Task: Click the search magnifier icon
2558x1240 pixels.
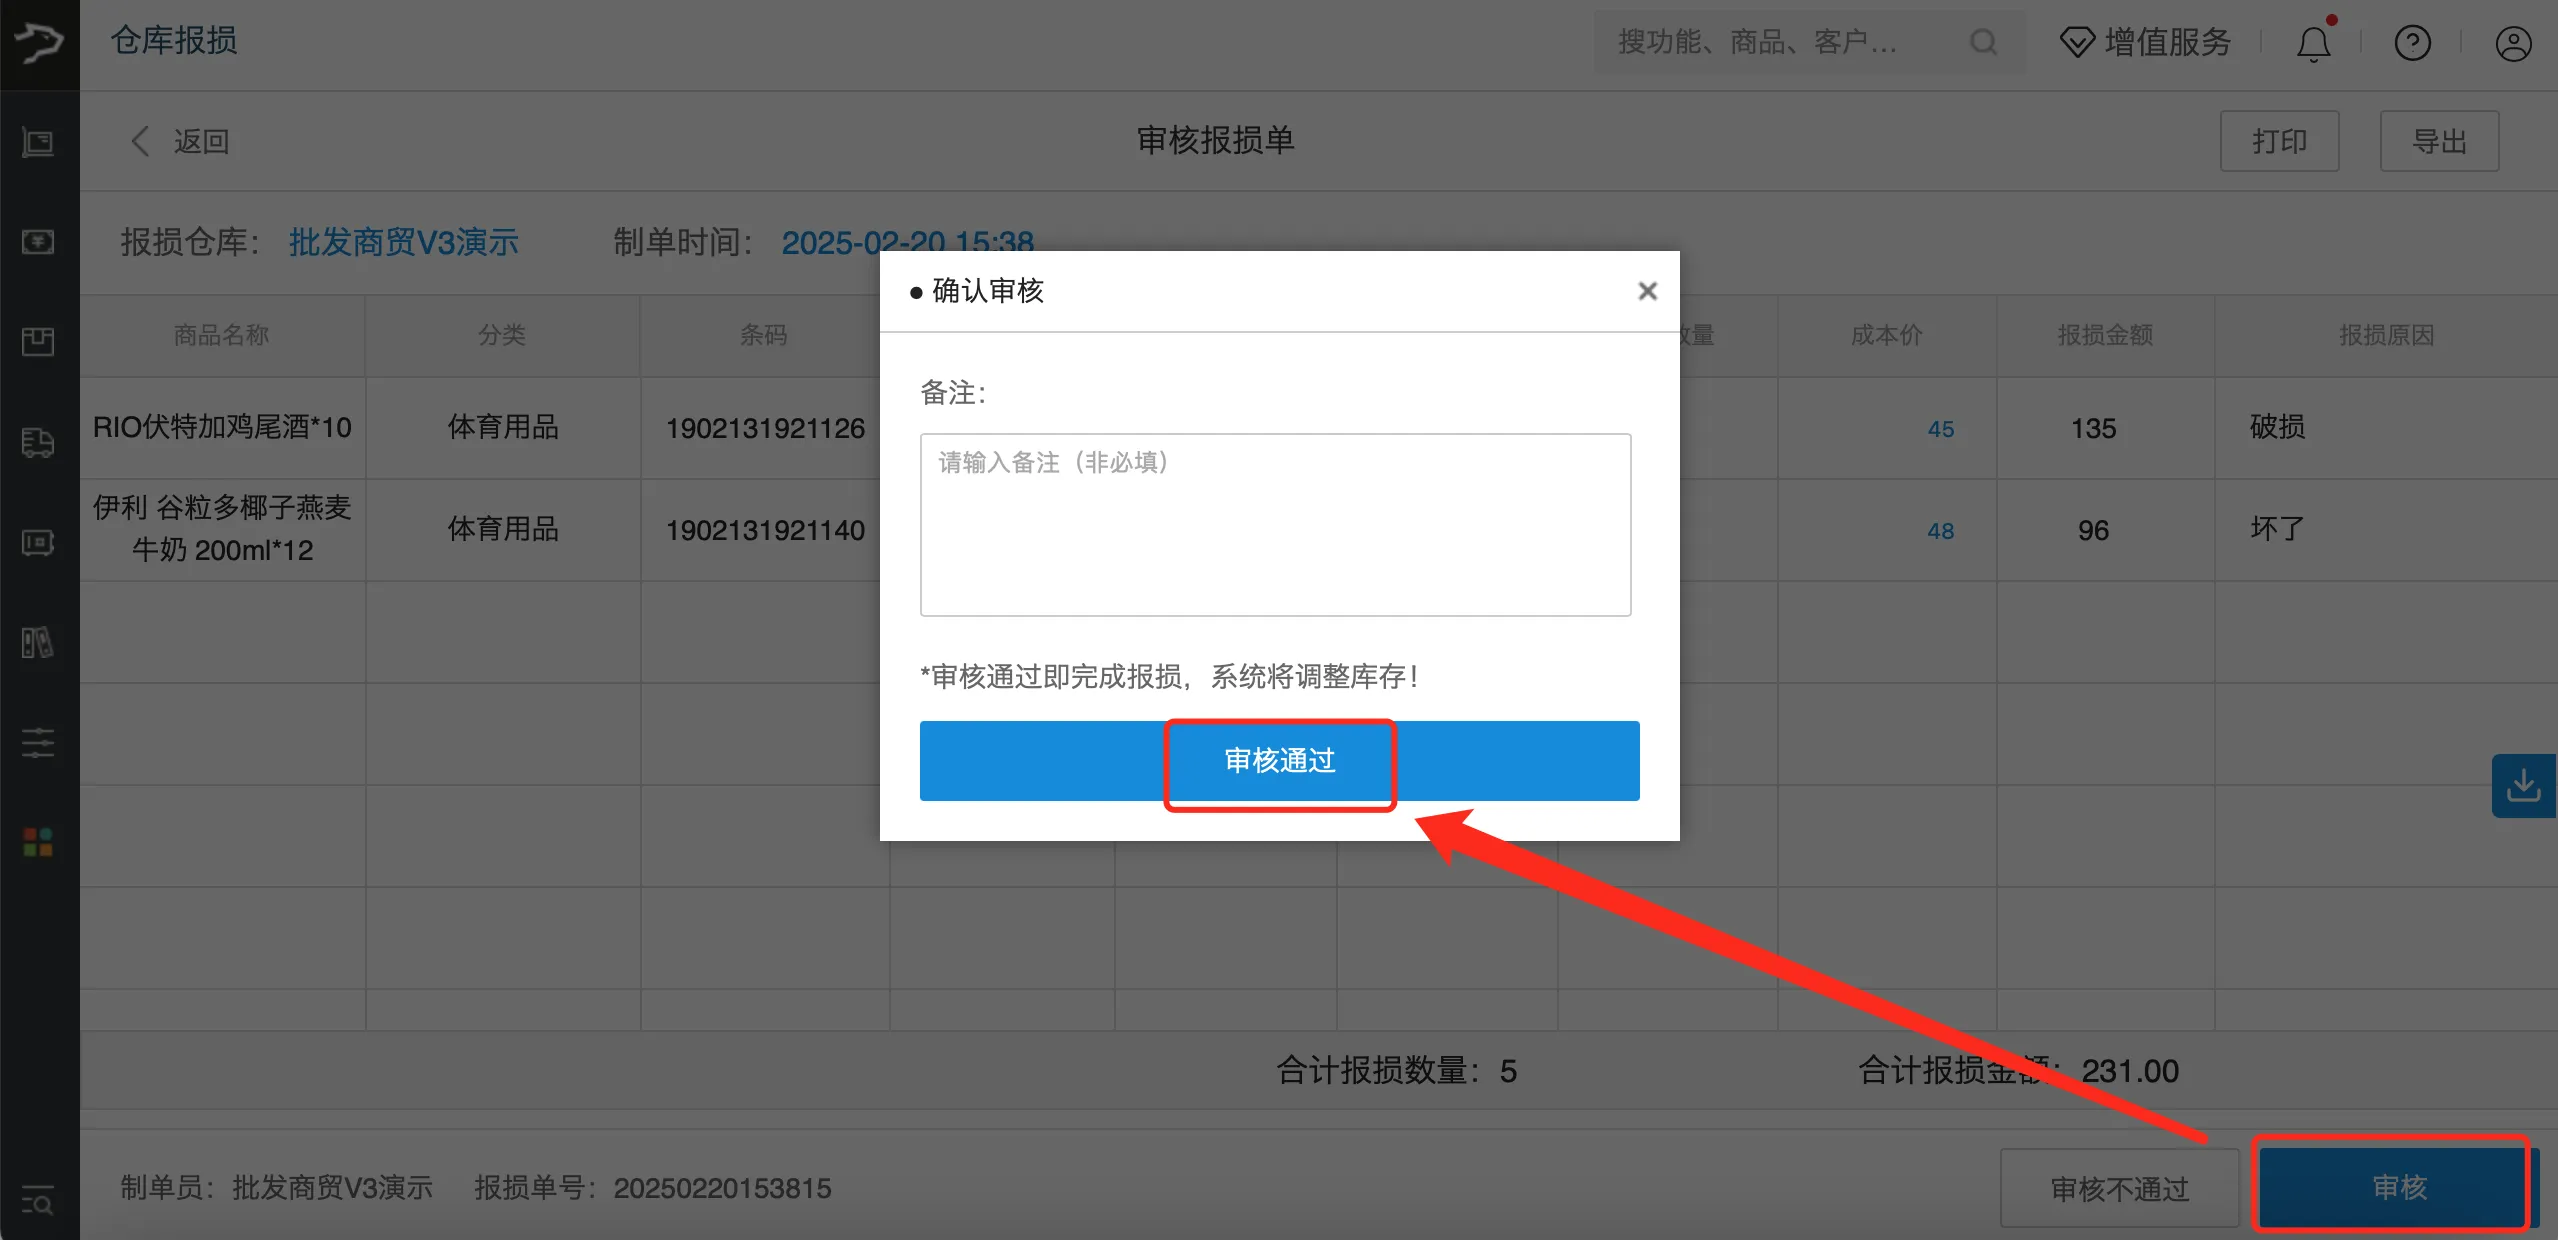Action: pos(1983,42)
